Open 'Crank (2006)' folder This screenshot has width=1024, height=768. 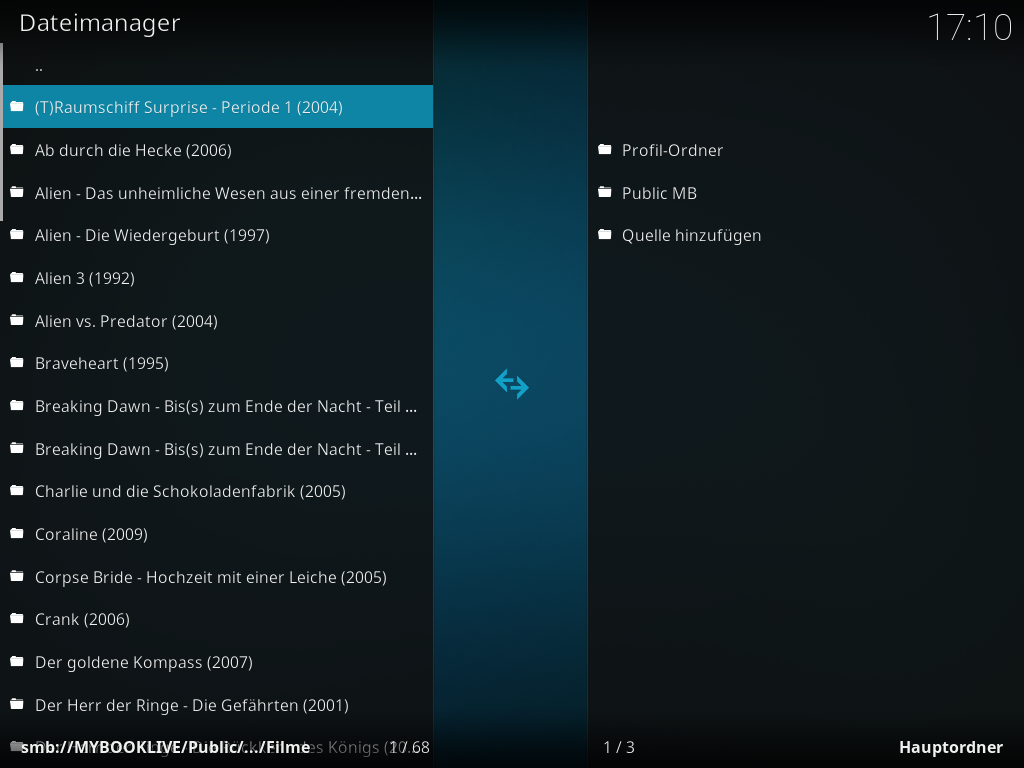click(x=217, y=619)
